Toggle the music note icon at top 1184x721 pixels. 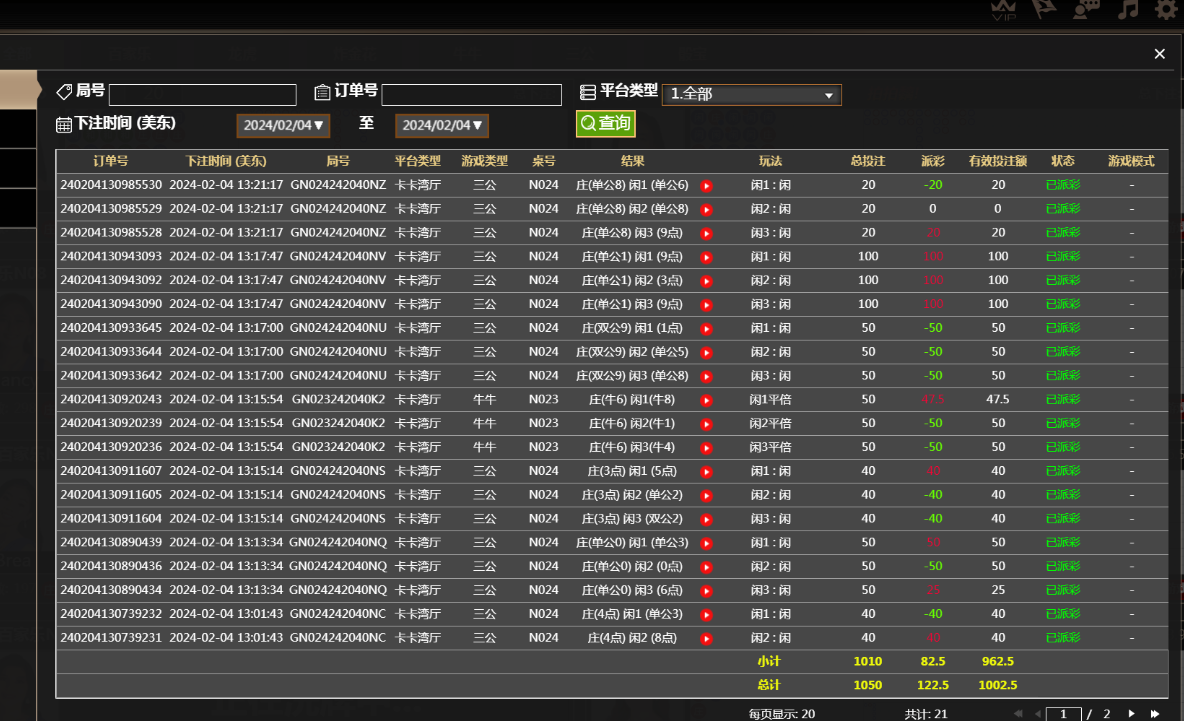coord(1128,9)
